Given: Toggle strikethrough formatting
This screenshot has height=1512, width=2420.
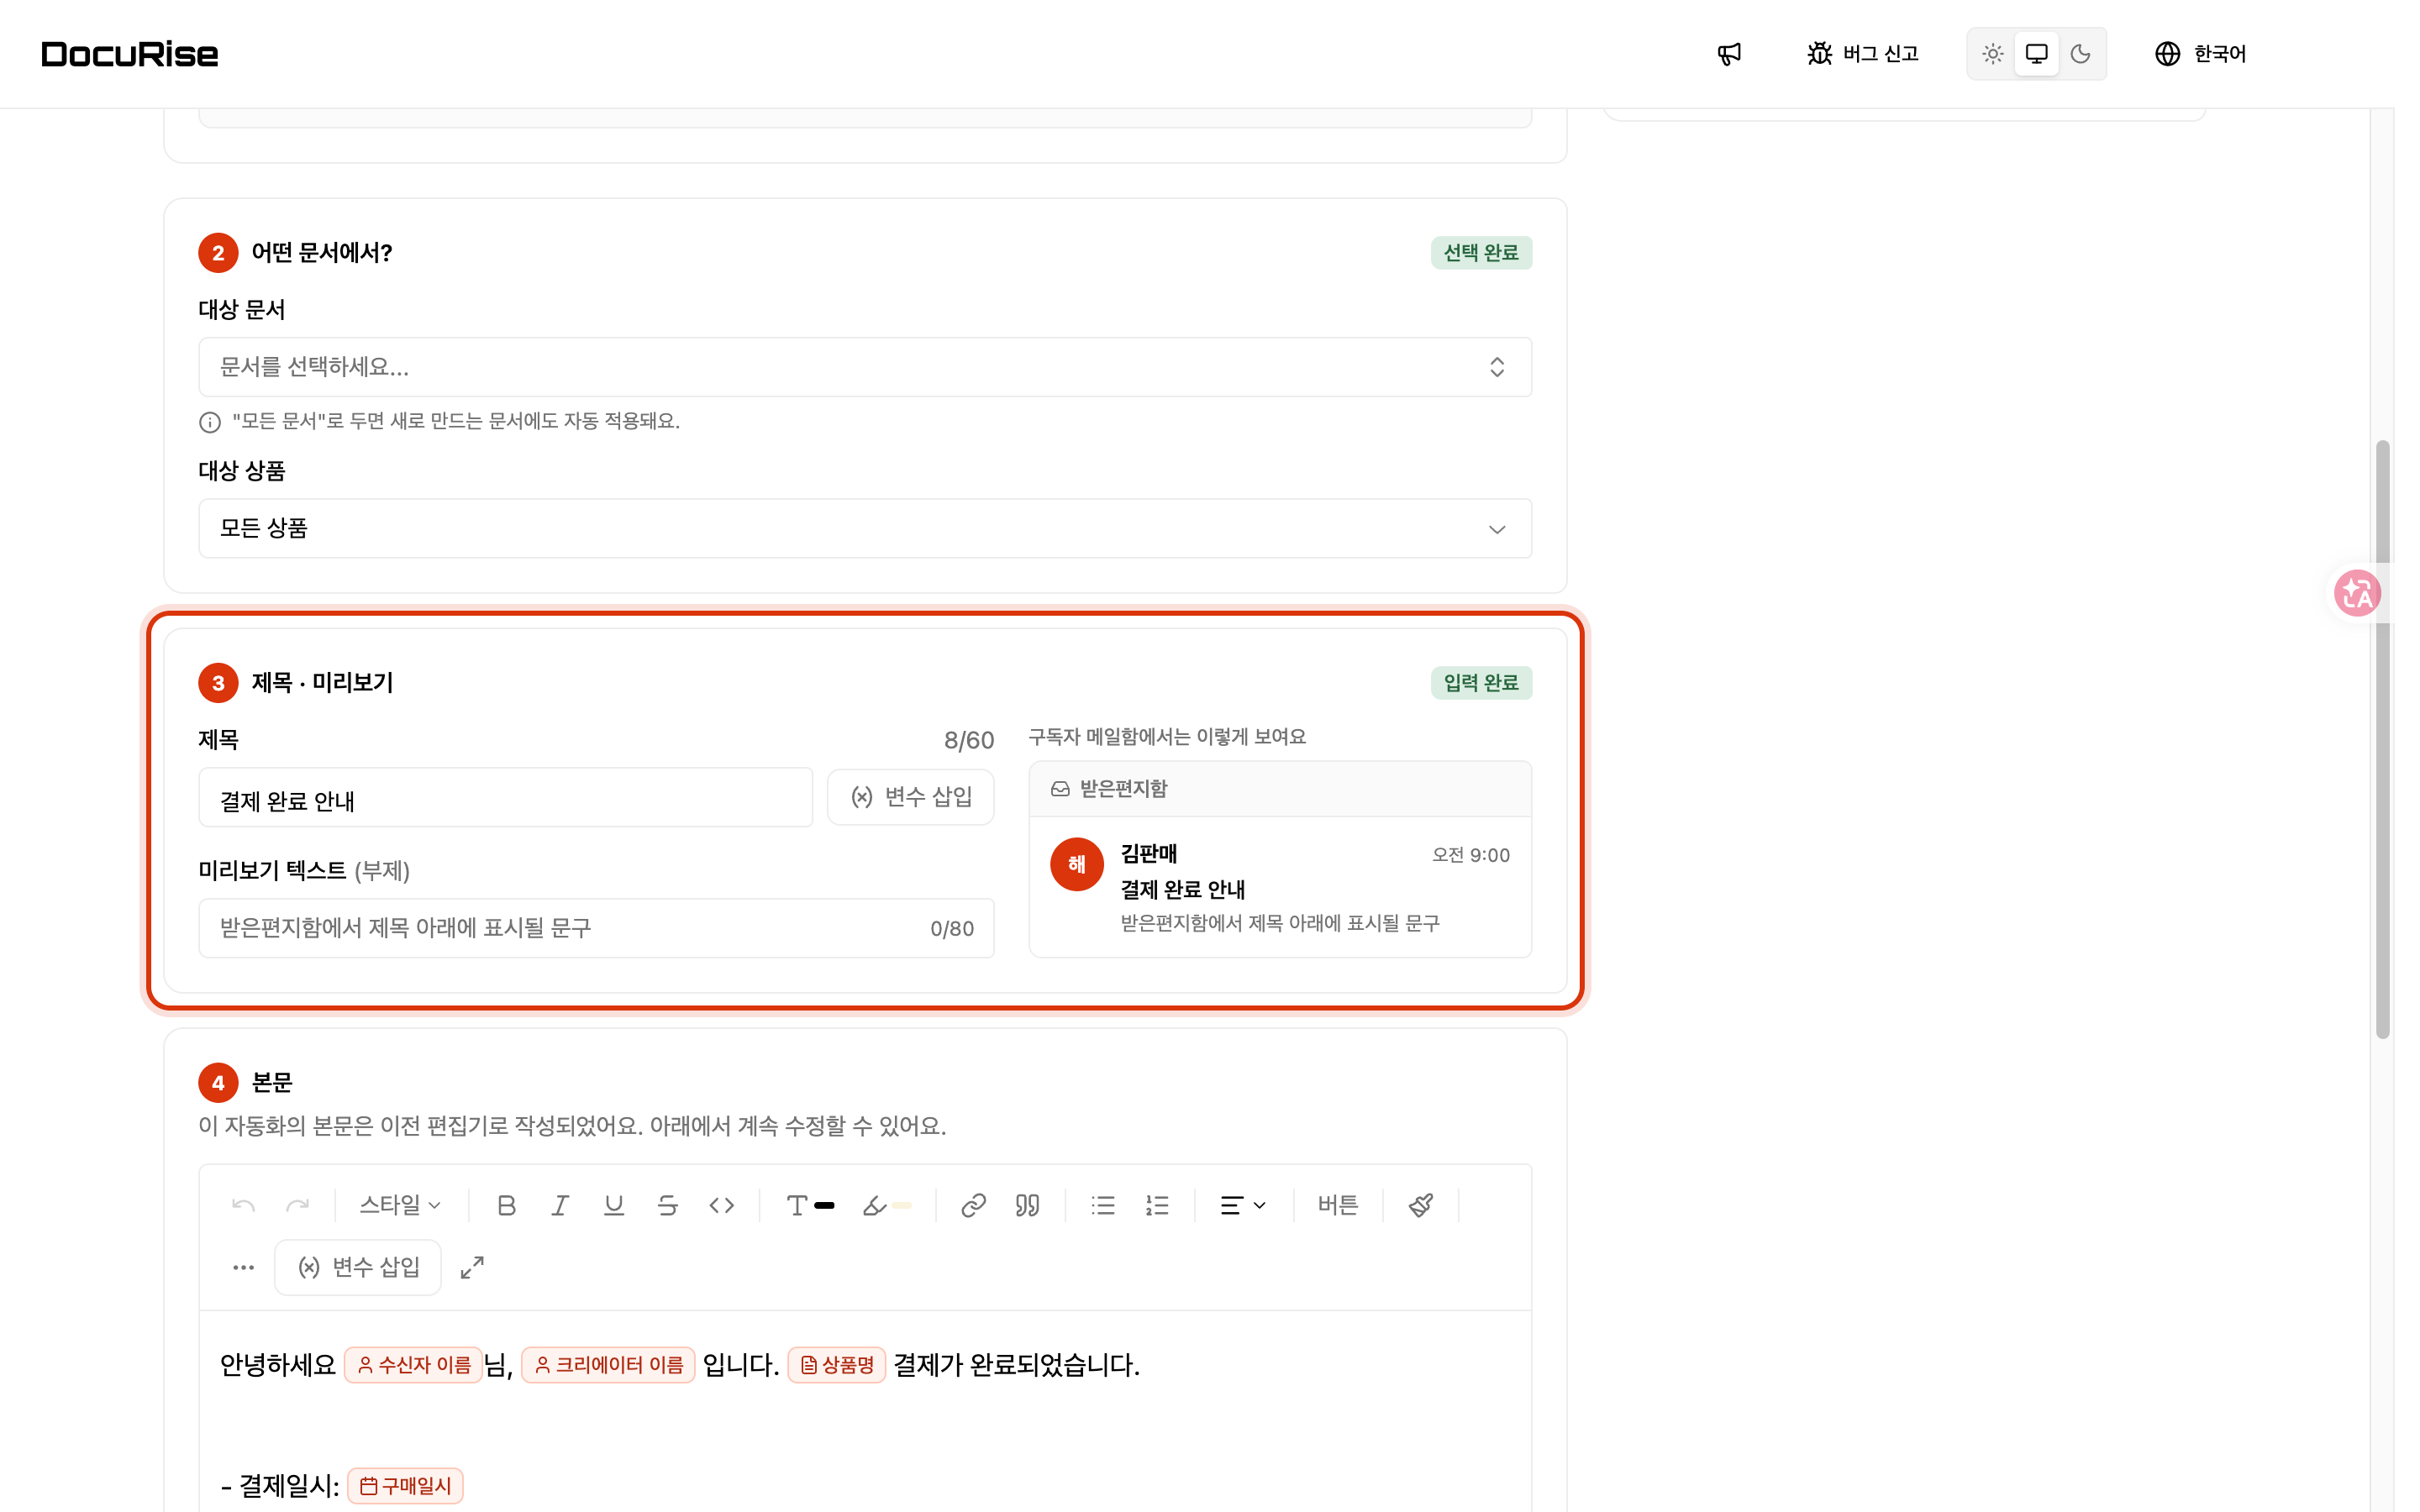Looking at the screenshot, I should point(668,1205).
